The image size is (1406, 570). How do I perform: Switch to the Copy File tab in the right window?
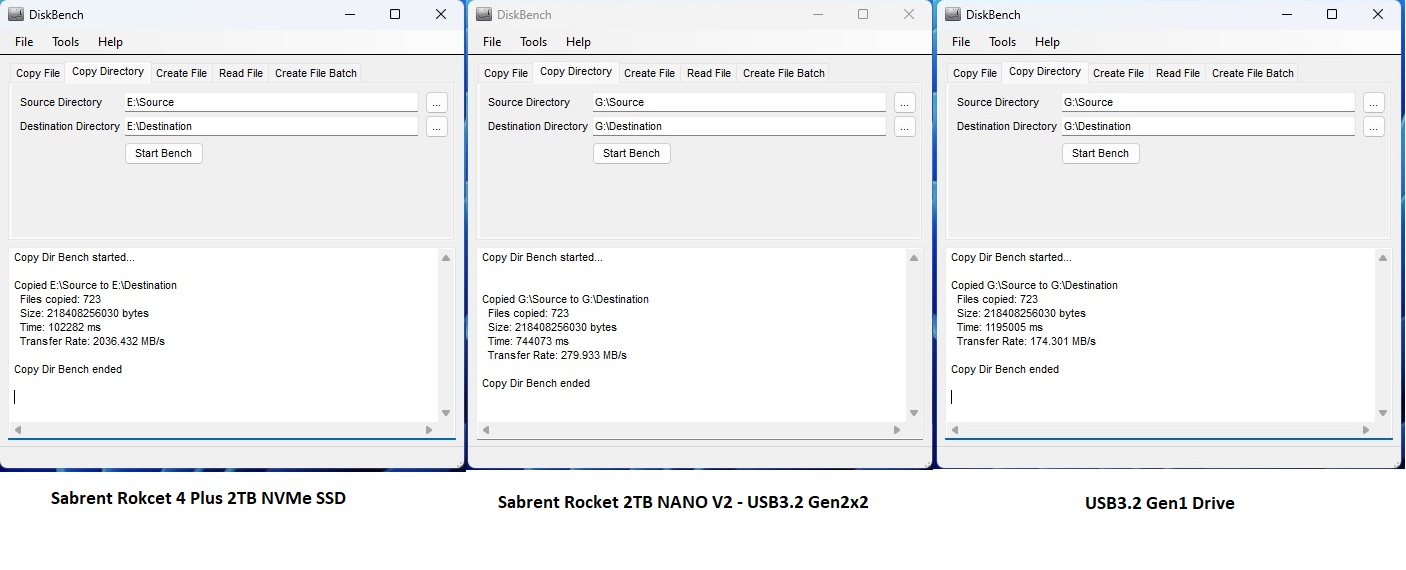tap(975, 73)
